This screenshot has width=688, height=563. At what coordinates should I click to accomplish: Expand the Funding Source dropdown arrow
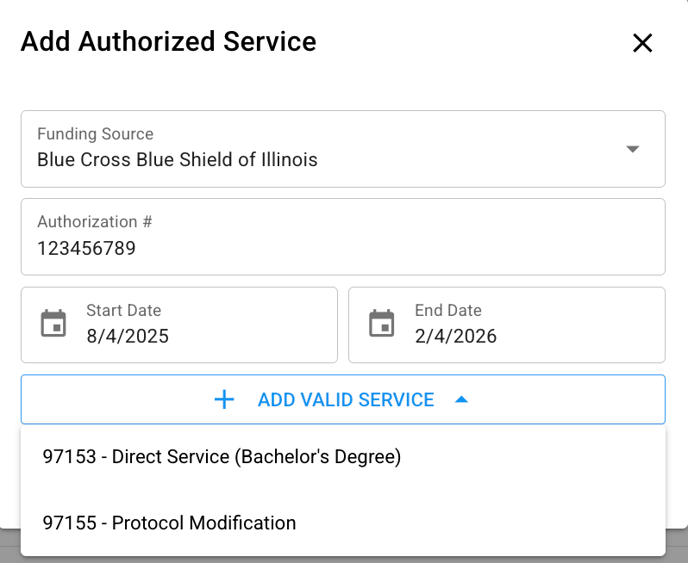pos(632,149)
